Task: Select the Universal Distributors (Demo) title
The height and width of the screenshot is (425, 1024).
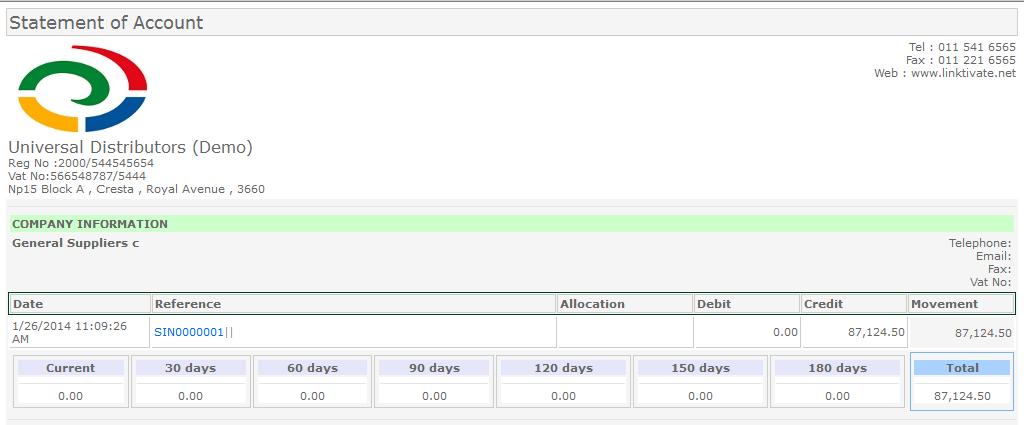Action: (x=131, y=148)
